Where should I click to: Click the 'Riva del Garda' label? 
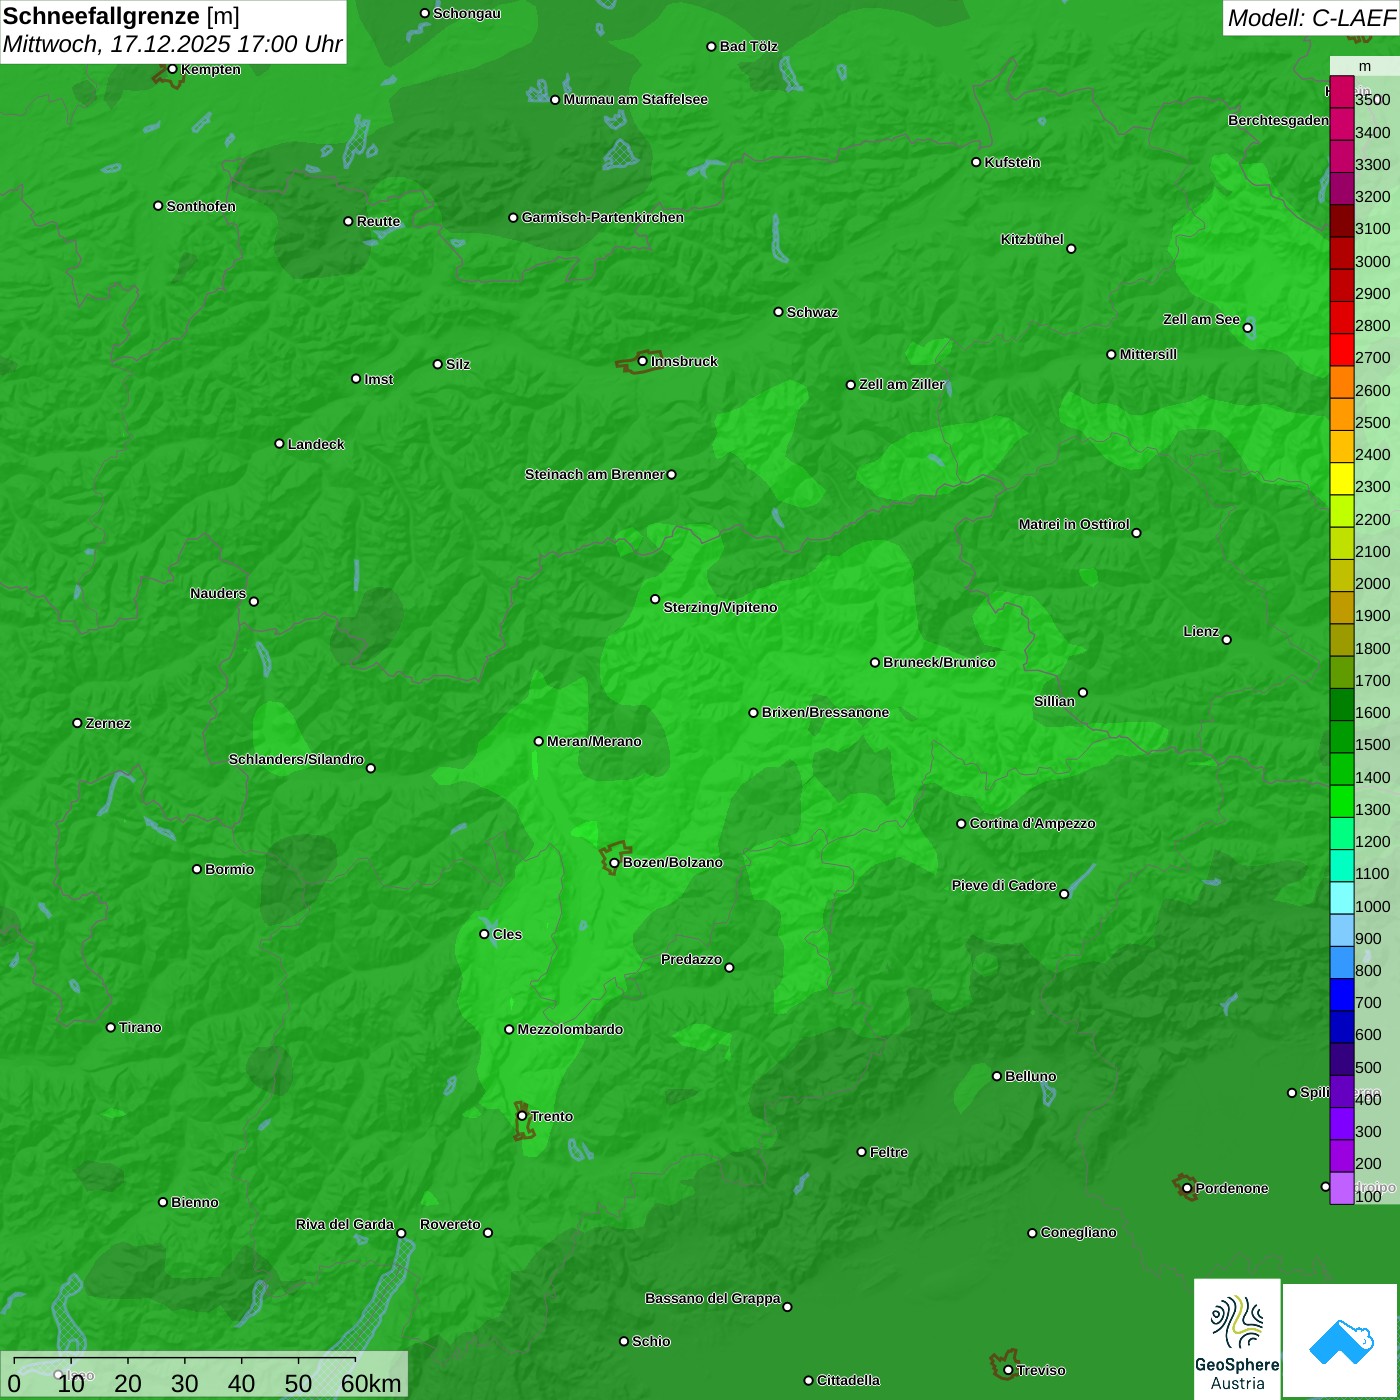pos(345,1224)
